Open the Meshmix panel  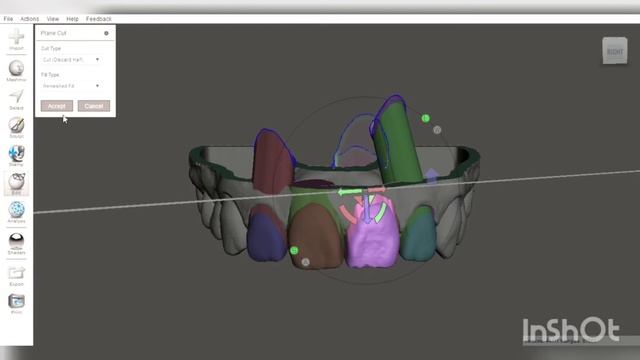click(x=16, y=71)
